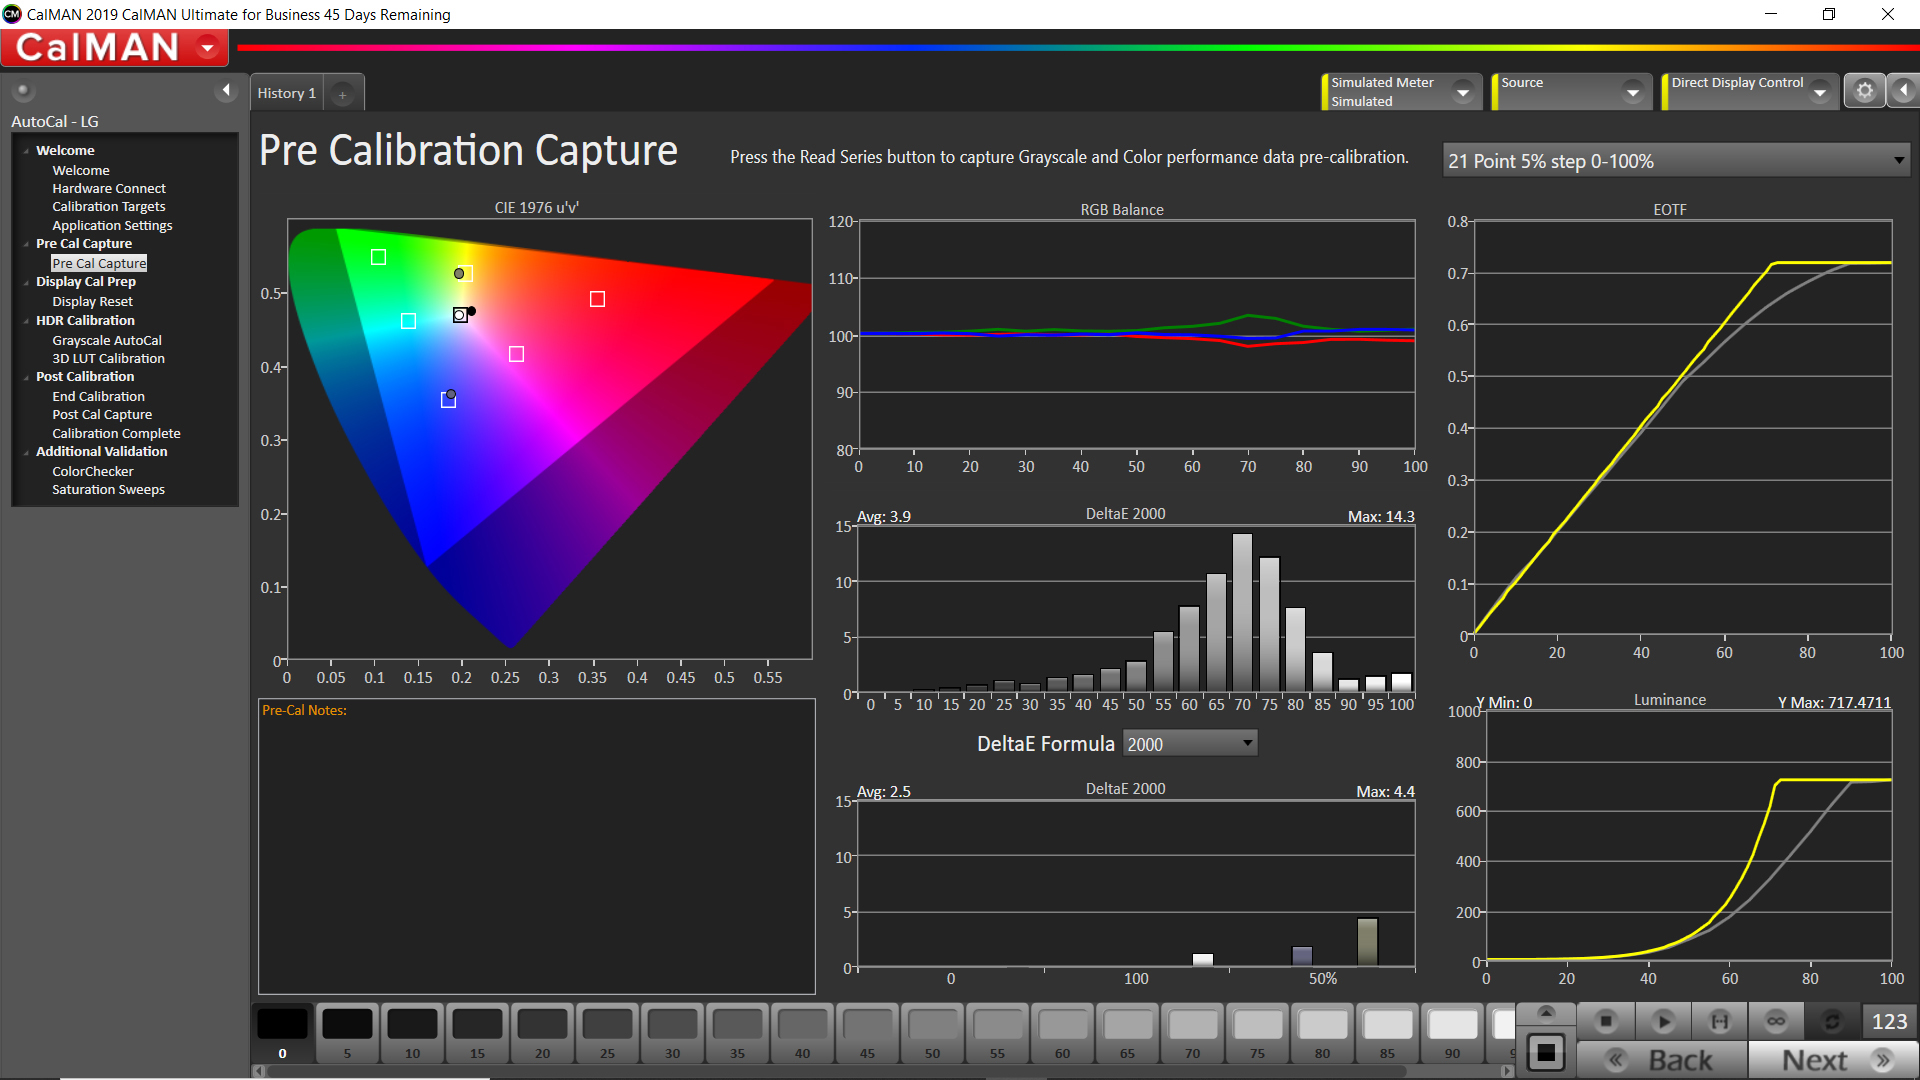Collapse the Additional Validation section expander
The width and height of the screenshot is (1920, 1080).
26,452
